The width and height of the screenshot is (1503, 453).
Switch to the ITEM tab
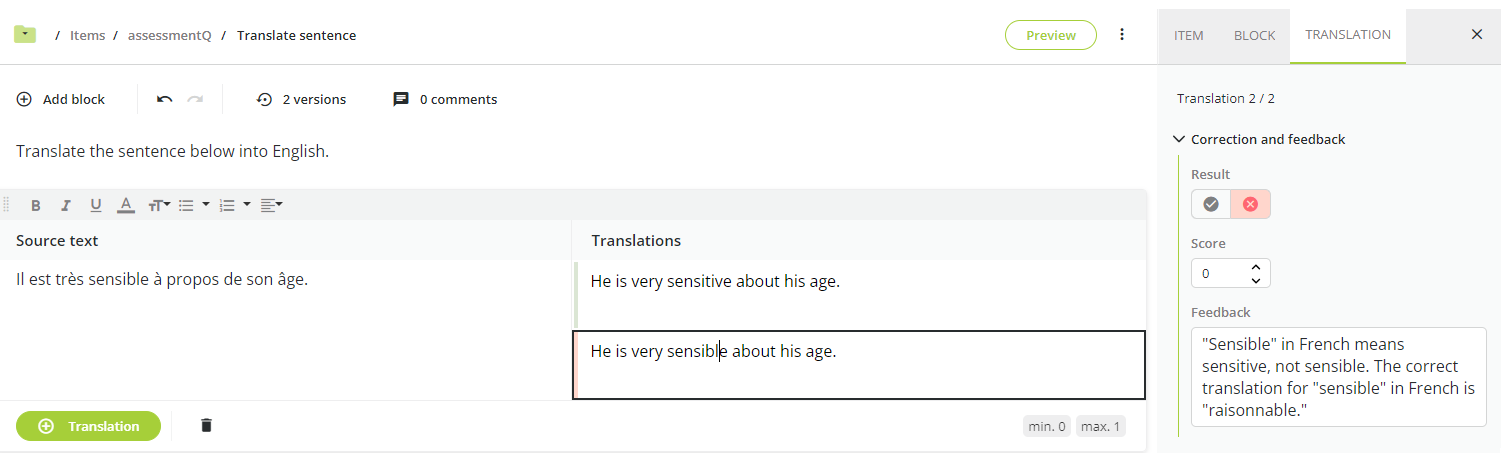tap(1188, 35)
